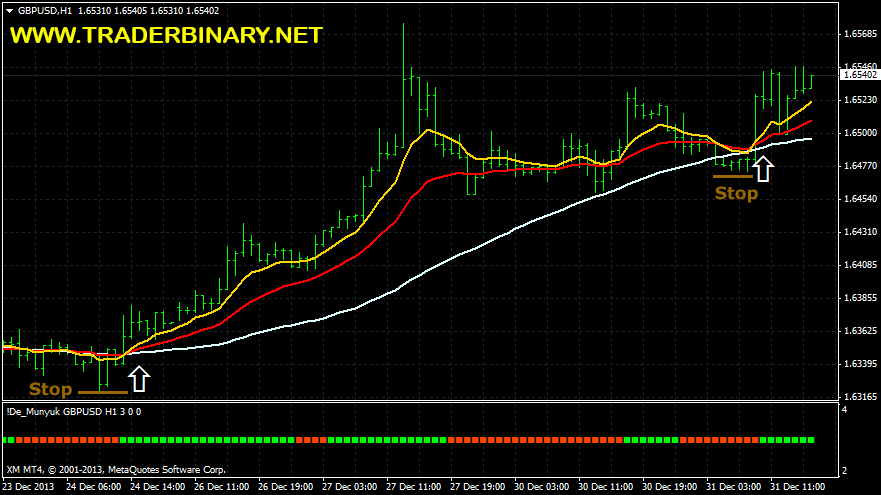Click the indicator scale value 2
Screen dimensions: 881x495
tap(844, 471)
